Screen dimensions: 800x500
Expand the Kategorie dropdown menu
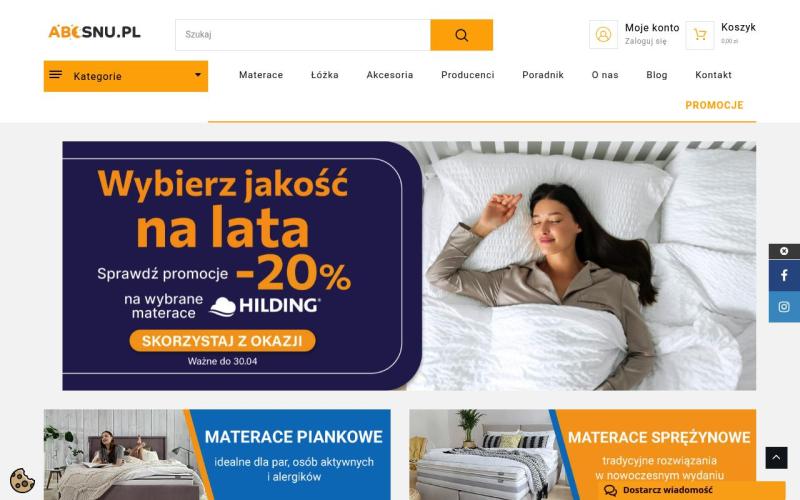pyautogui.click(x=198, y=76)
